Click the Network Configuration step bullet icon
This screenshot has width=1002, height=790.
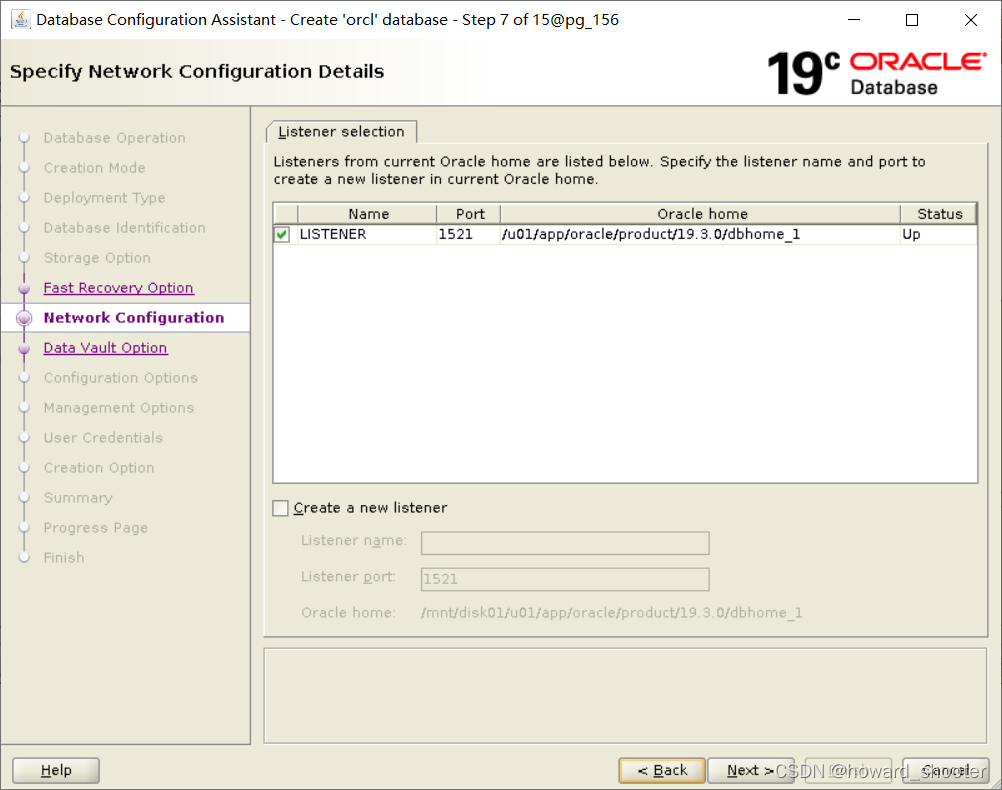(x=24, y=318)
